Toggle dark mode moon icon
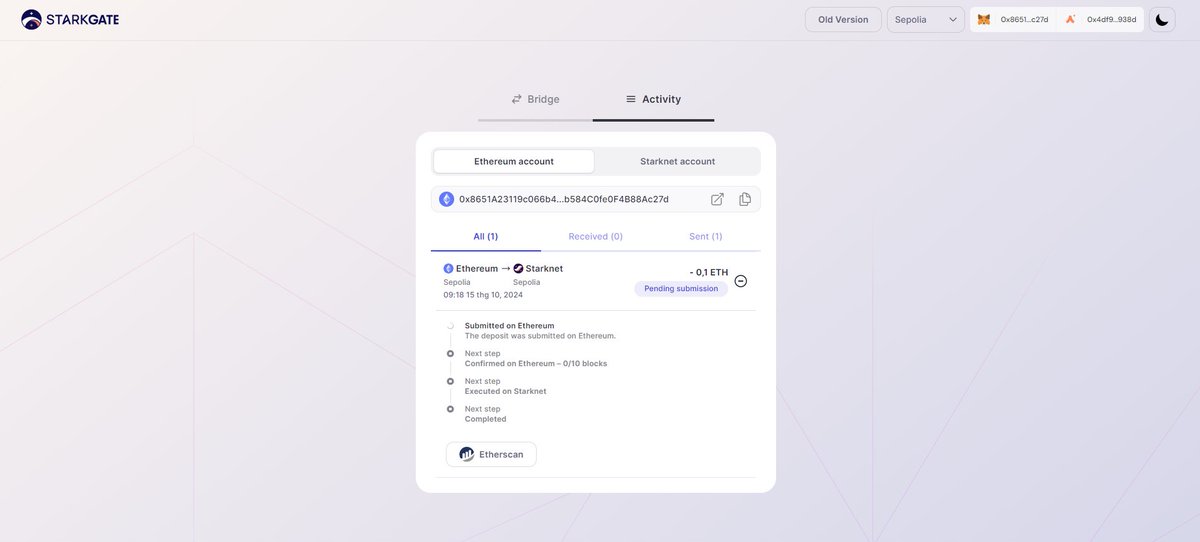This screenshot has width=1200, height=542. click(x=1162, y=19)
